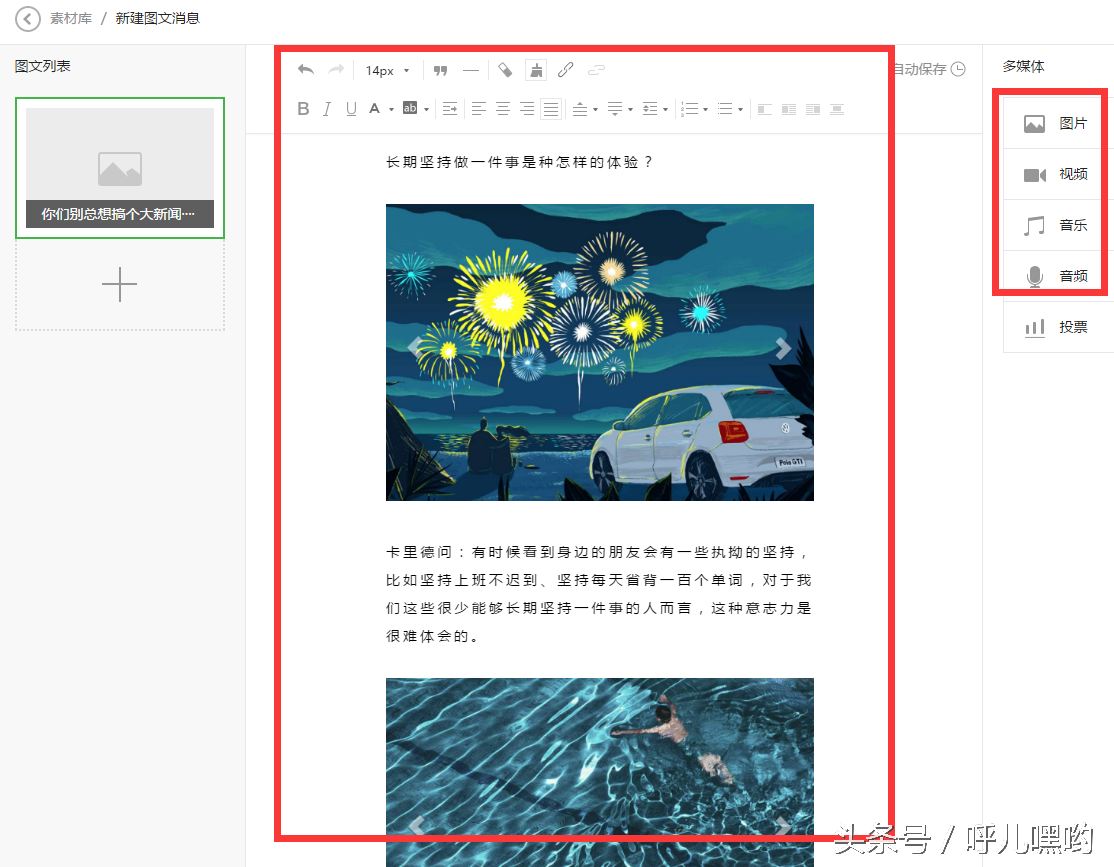Apply font color with A icon

click(x=374, y=109)
